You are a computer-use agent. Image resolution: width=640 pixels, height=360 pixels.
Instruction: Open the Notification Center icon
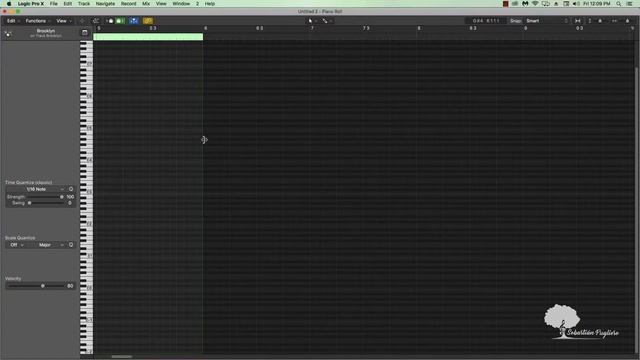(630, 4)
